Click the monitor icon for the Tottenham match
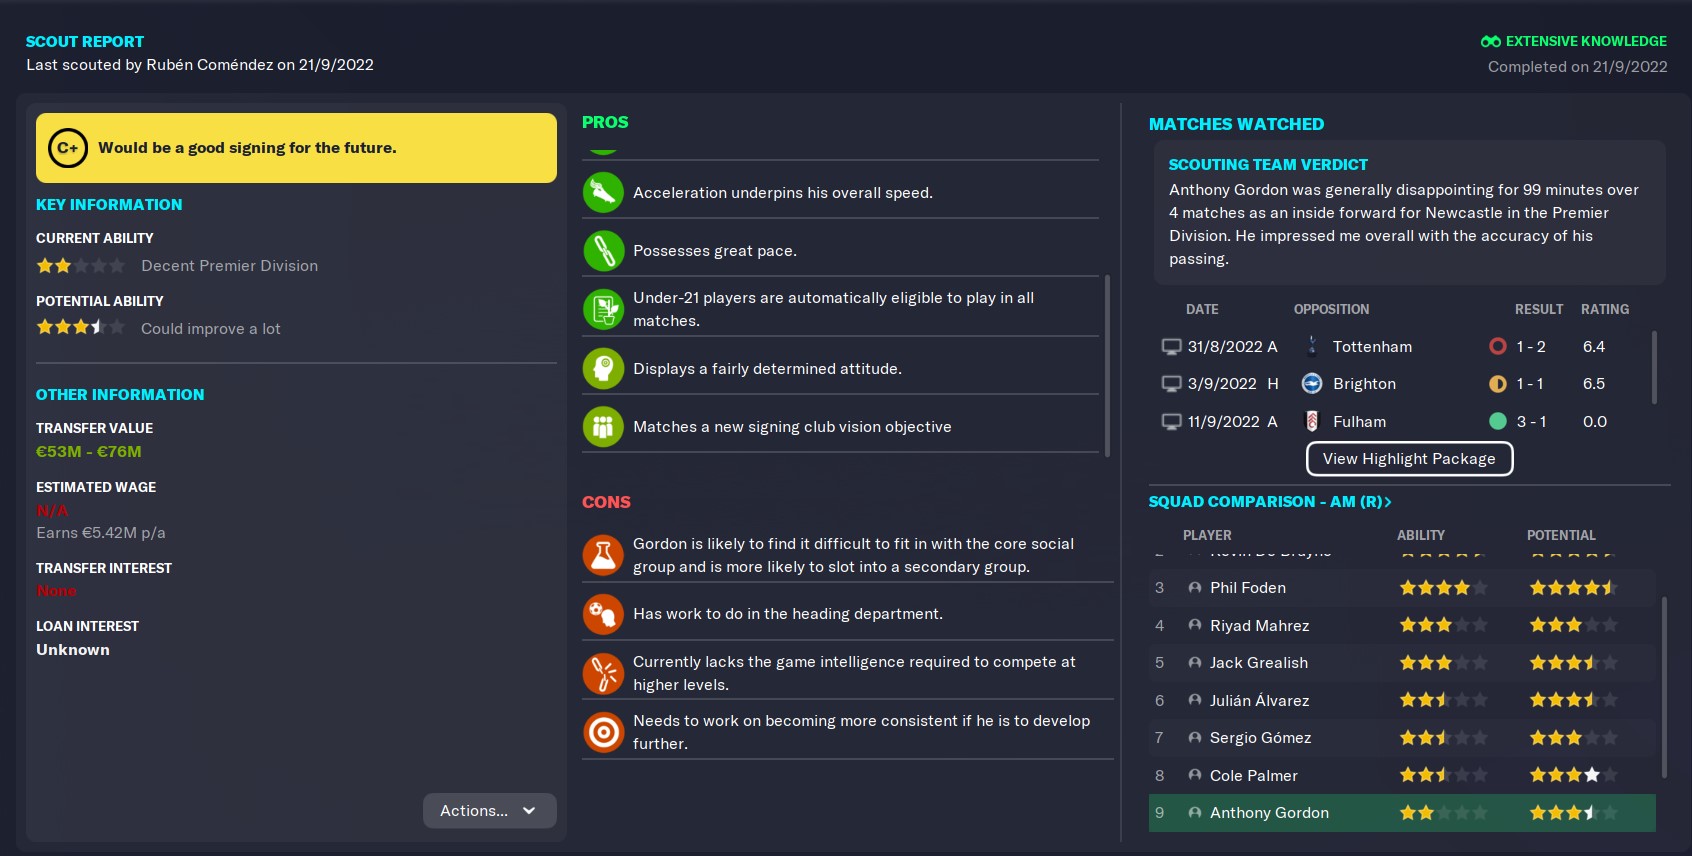 [1171, 347]
